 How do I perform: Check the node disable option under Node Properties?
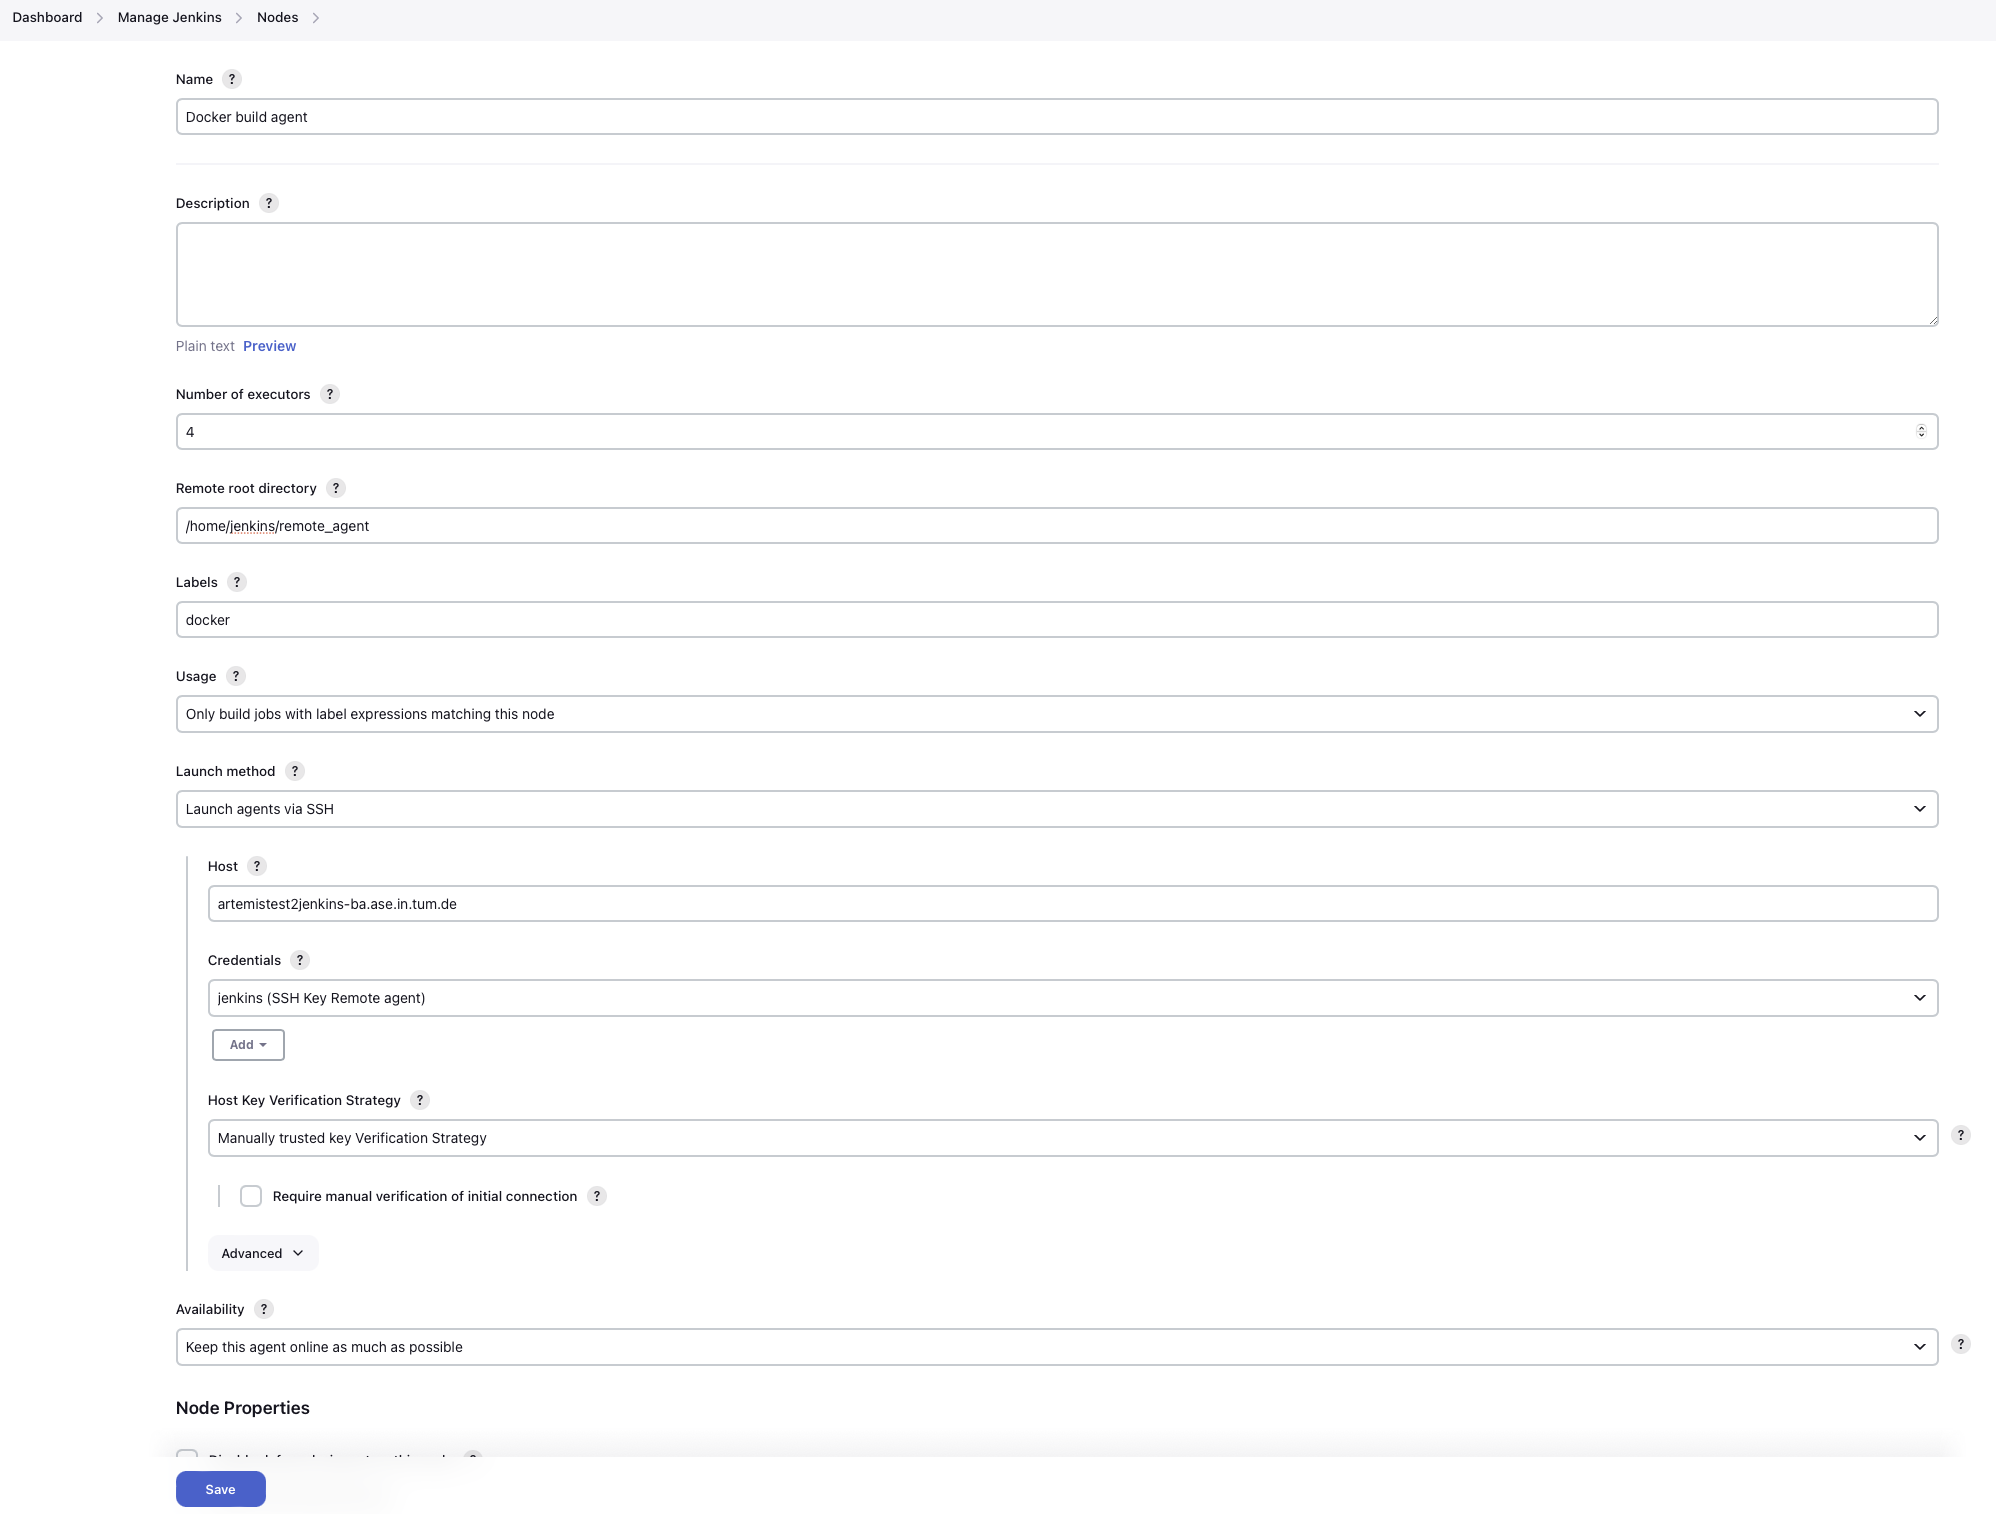[x=187, y=1458]
